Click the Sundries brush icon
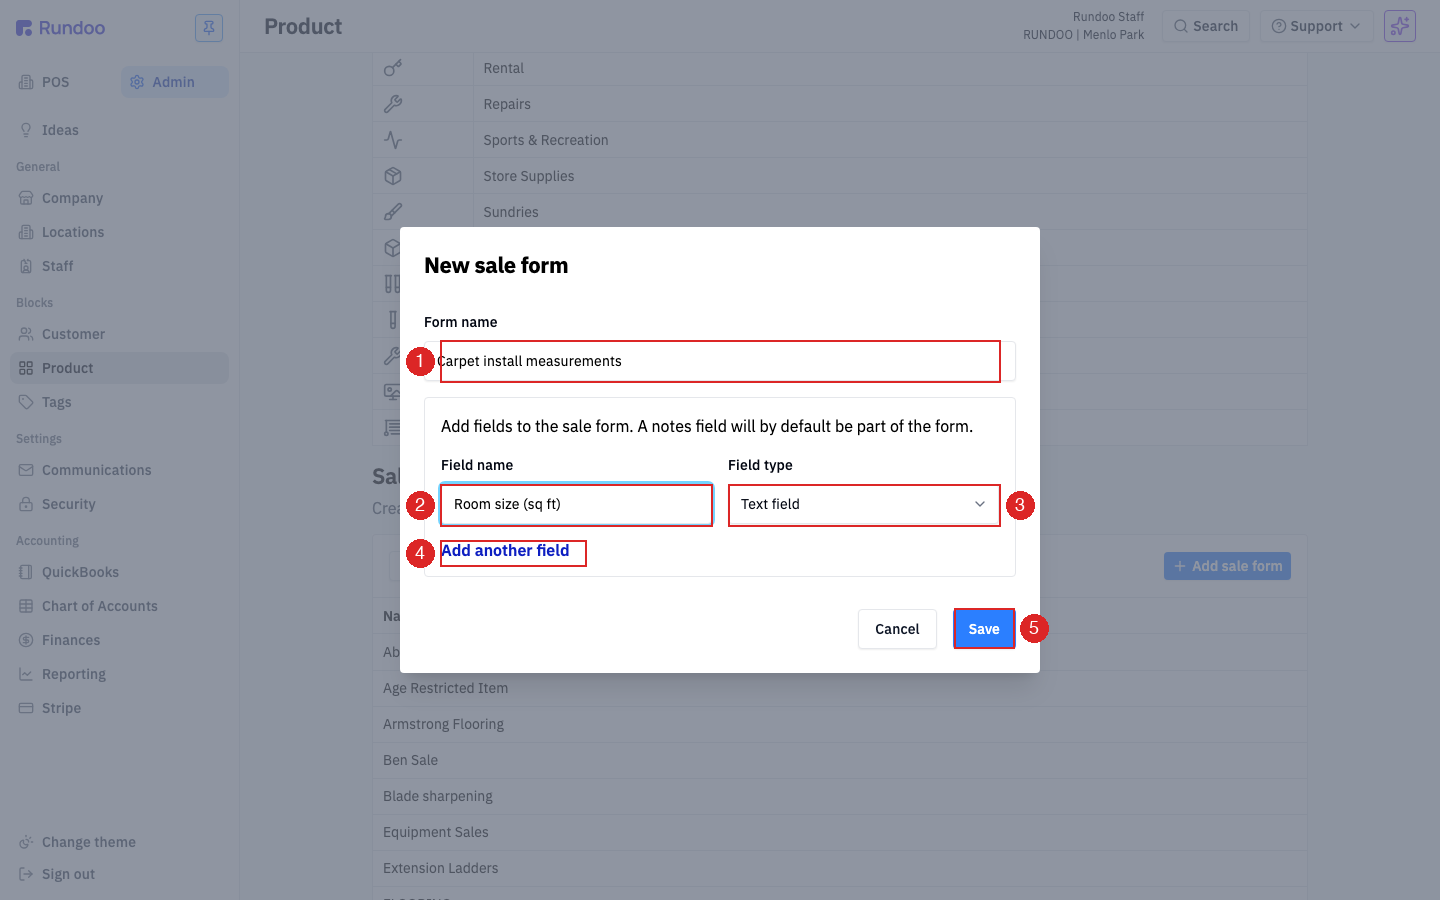1440x900 pixels. coord(393,212)
